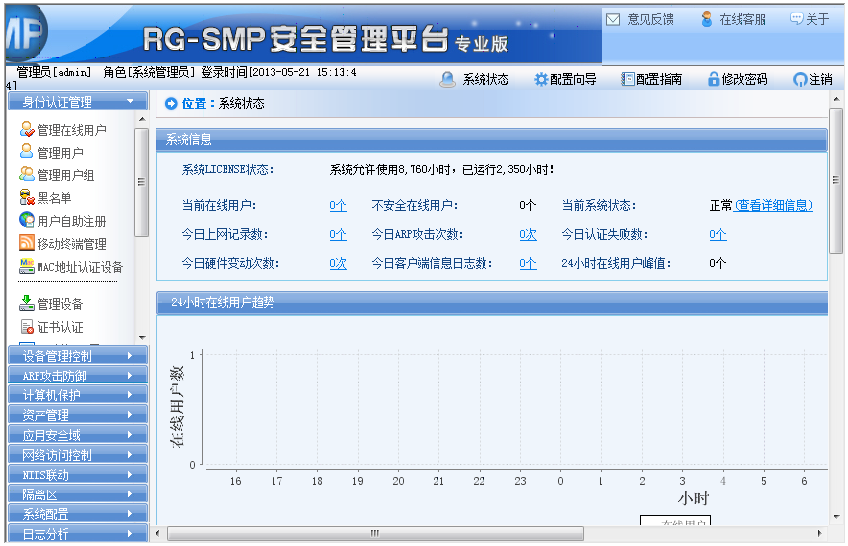
Task: Open 管理用户组 in sidebar
Action: click(x=65, y=175)
